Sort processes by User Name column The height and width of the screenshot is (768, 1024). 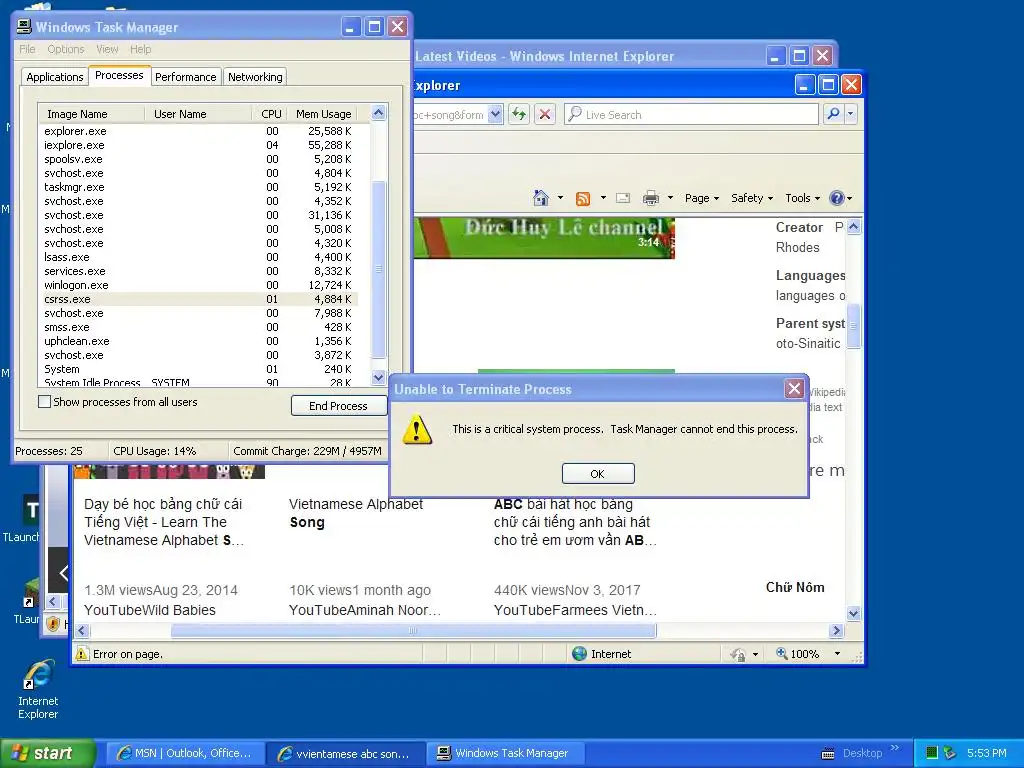(x=198, y=114)
